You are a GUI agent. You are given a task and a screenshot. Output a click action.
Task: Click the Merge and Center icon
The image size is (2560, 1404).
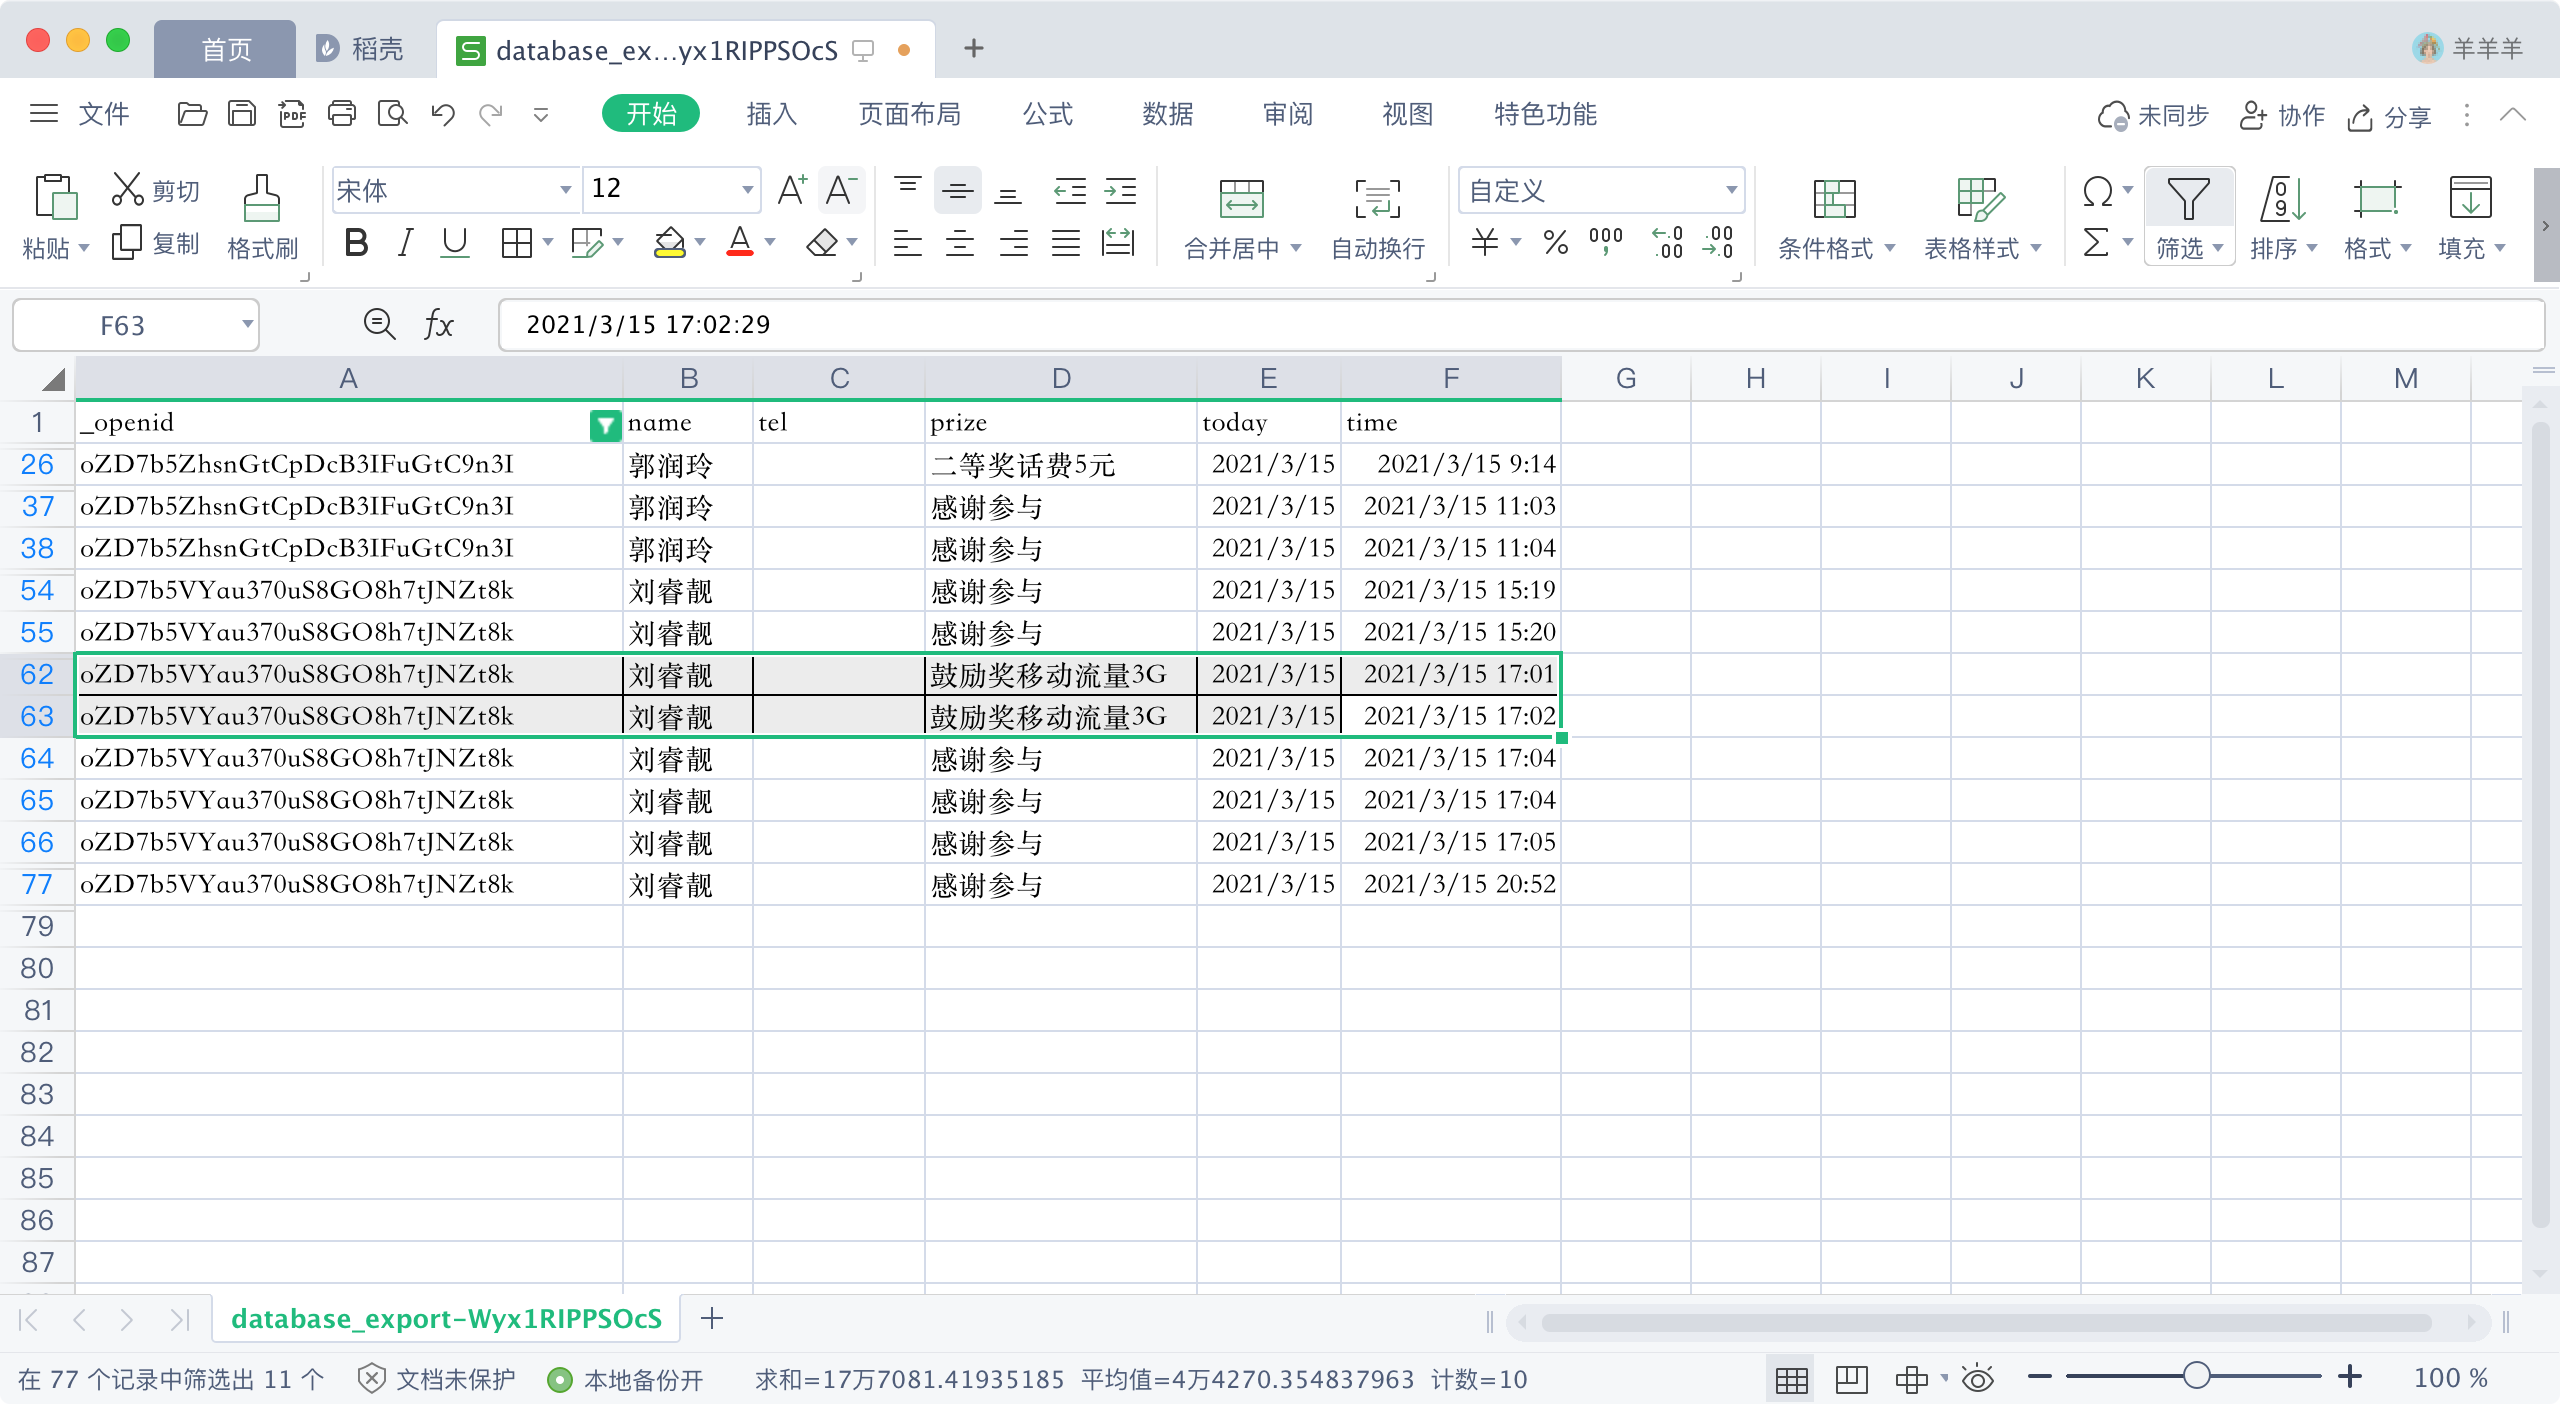coord(1241,199)
